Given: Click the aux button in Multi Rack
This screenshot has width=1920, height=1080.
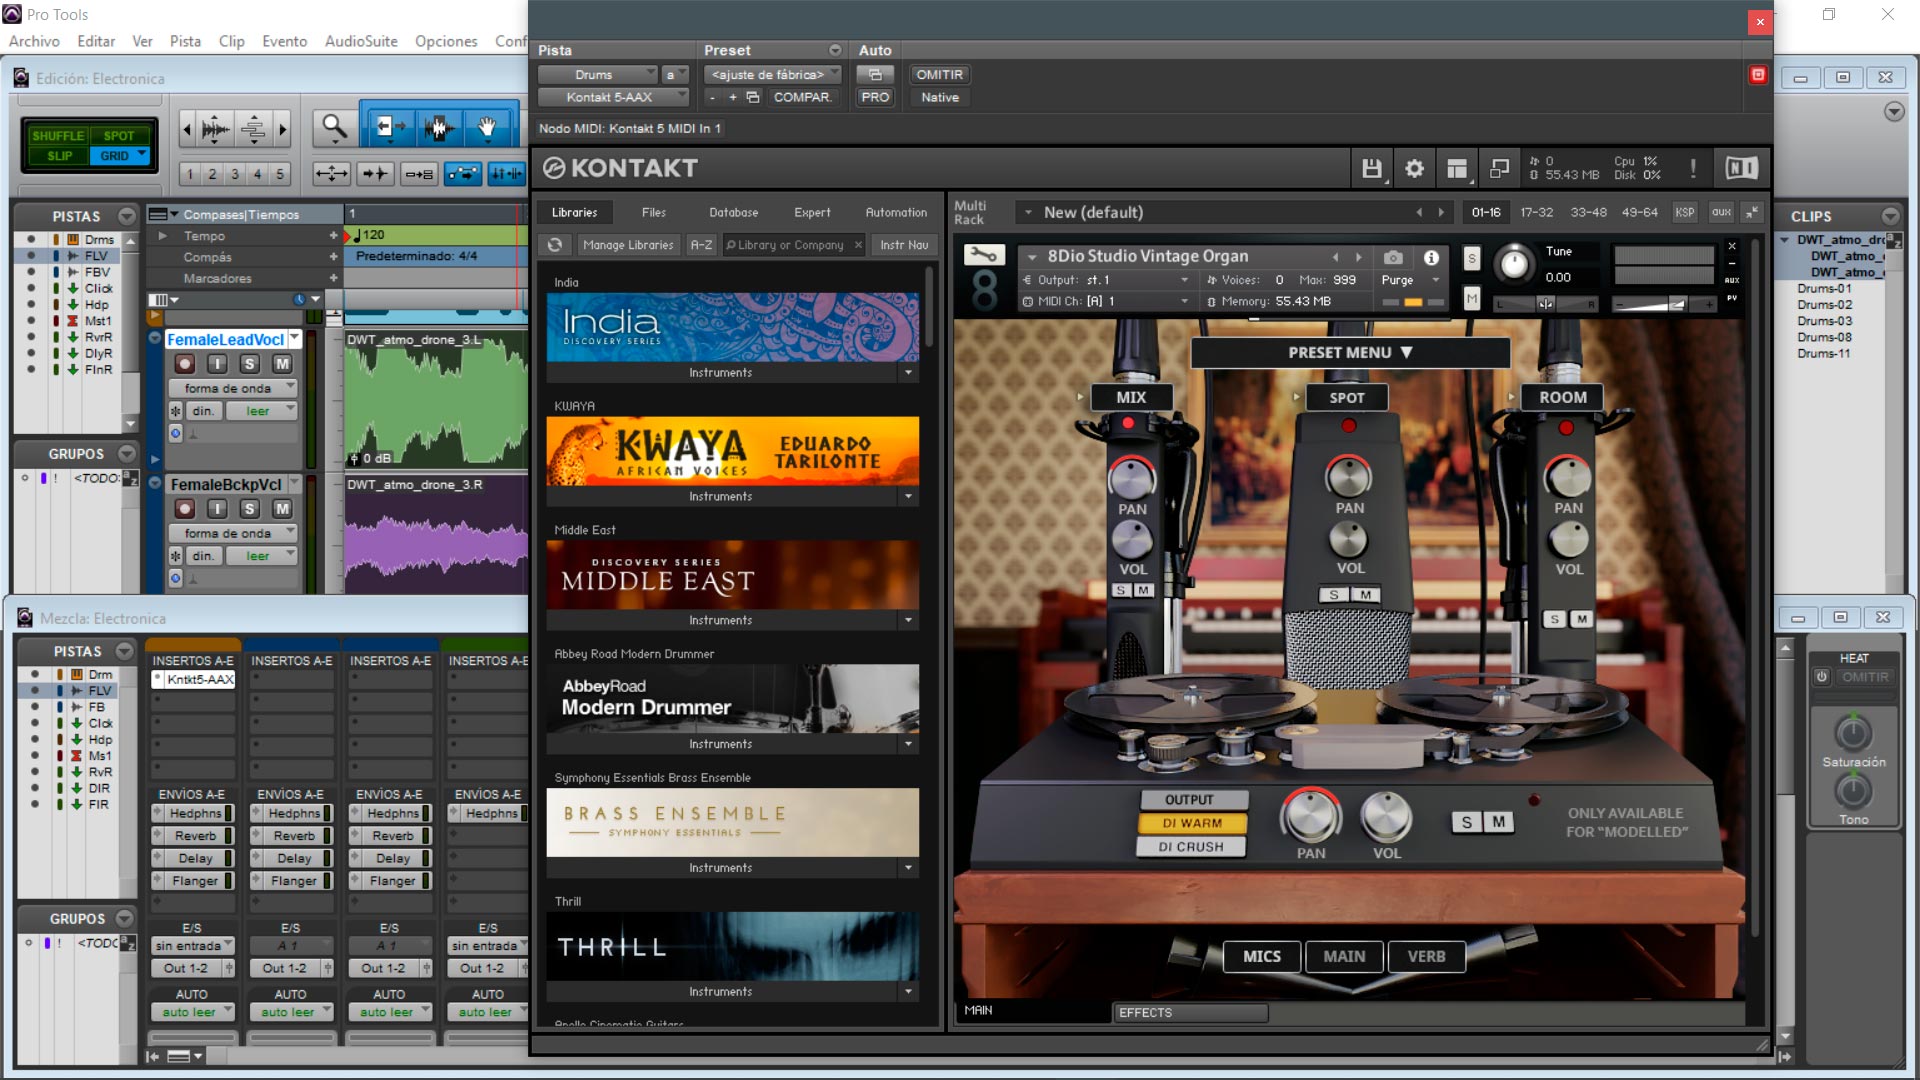Looking at the screenshot, I should click(x=1721, y=212).
